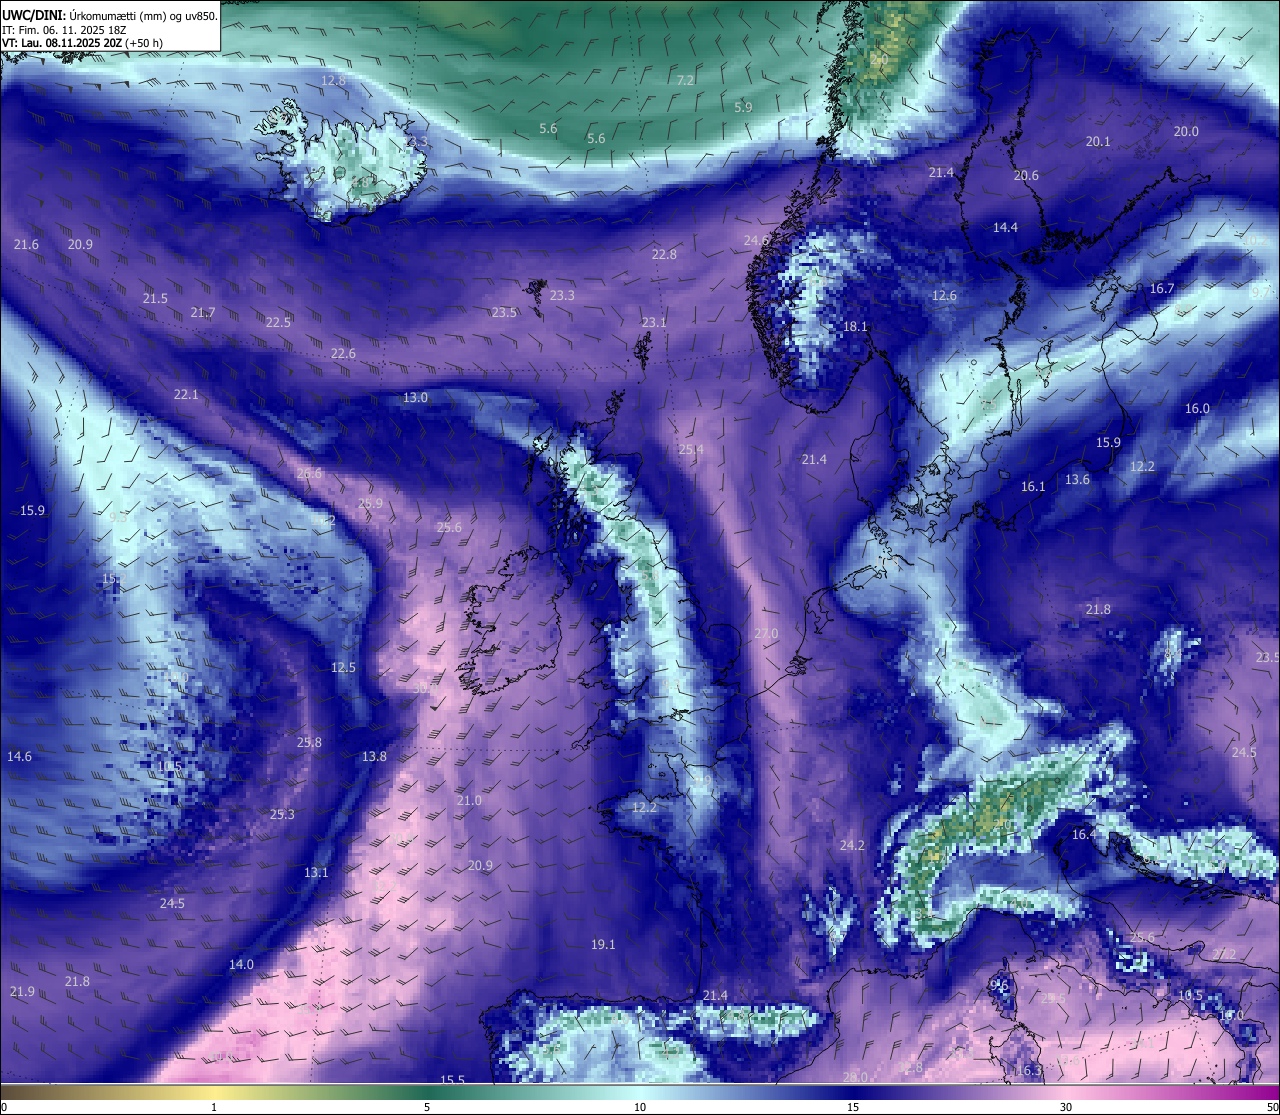Click the map value '19.1'
The image size is (1280, 1115).
pyautogui.click(x=603, y=945)
